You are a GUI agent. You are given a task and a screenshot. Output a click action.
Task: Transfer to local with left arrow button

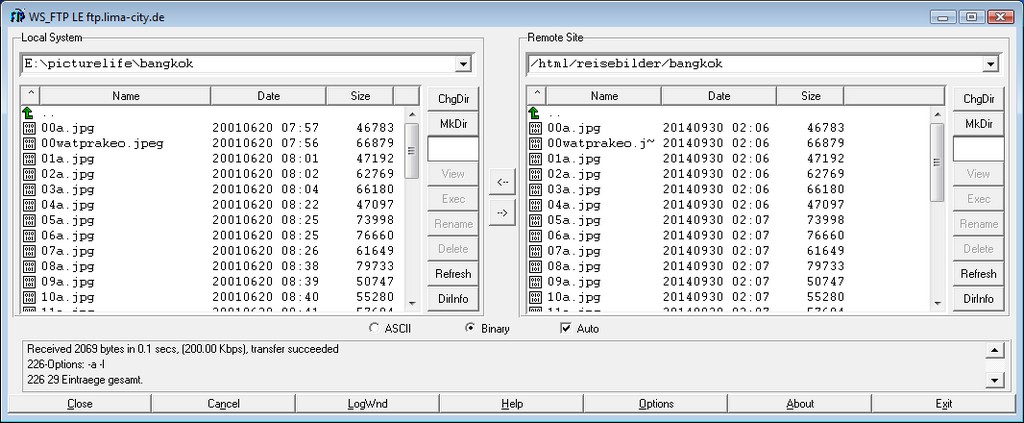tap(502, 183)
